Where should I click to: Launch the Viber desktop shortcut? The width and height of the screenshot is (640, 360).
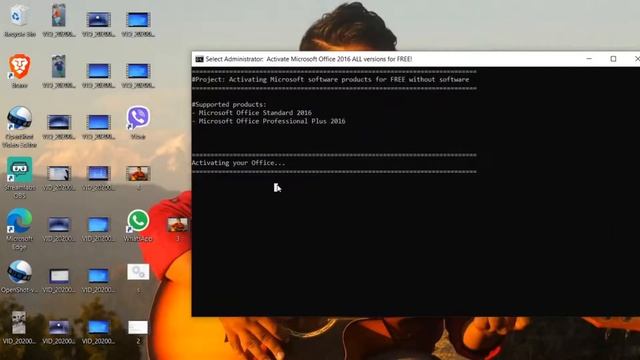(138, 122)
